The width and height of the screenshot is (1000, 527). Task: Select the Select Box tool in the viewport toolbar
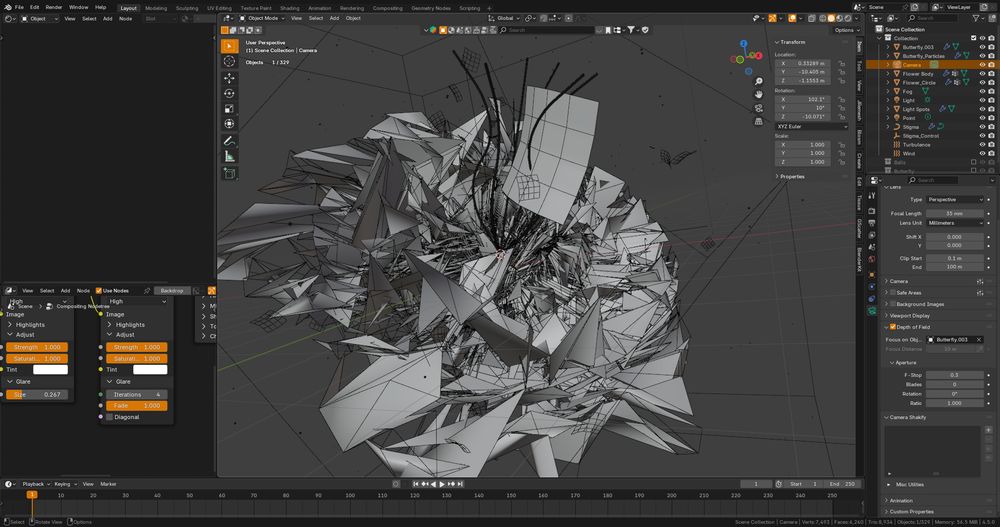tap(230, 46)
